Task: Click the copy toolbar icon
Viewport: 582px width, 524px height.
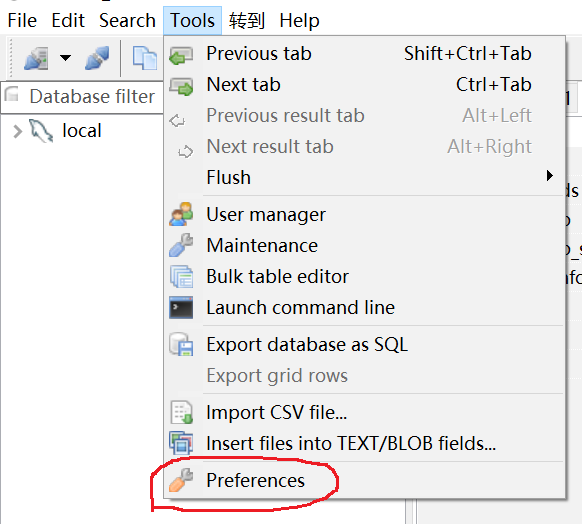Action: click(144, 58)
